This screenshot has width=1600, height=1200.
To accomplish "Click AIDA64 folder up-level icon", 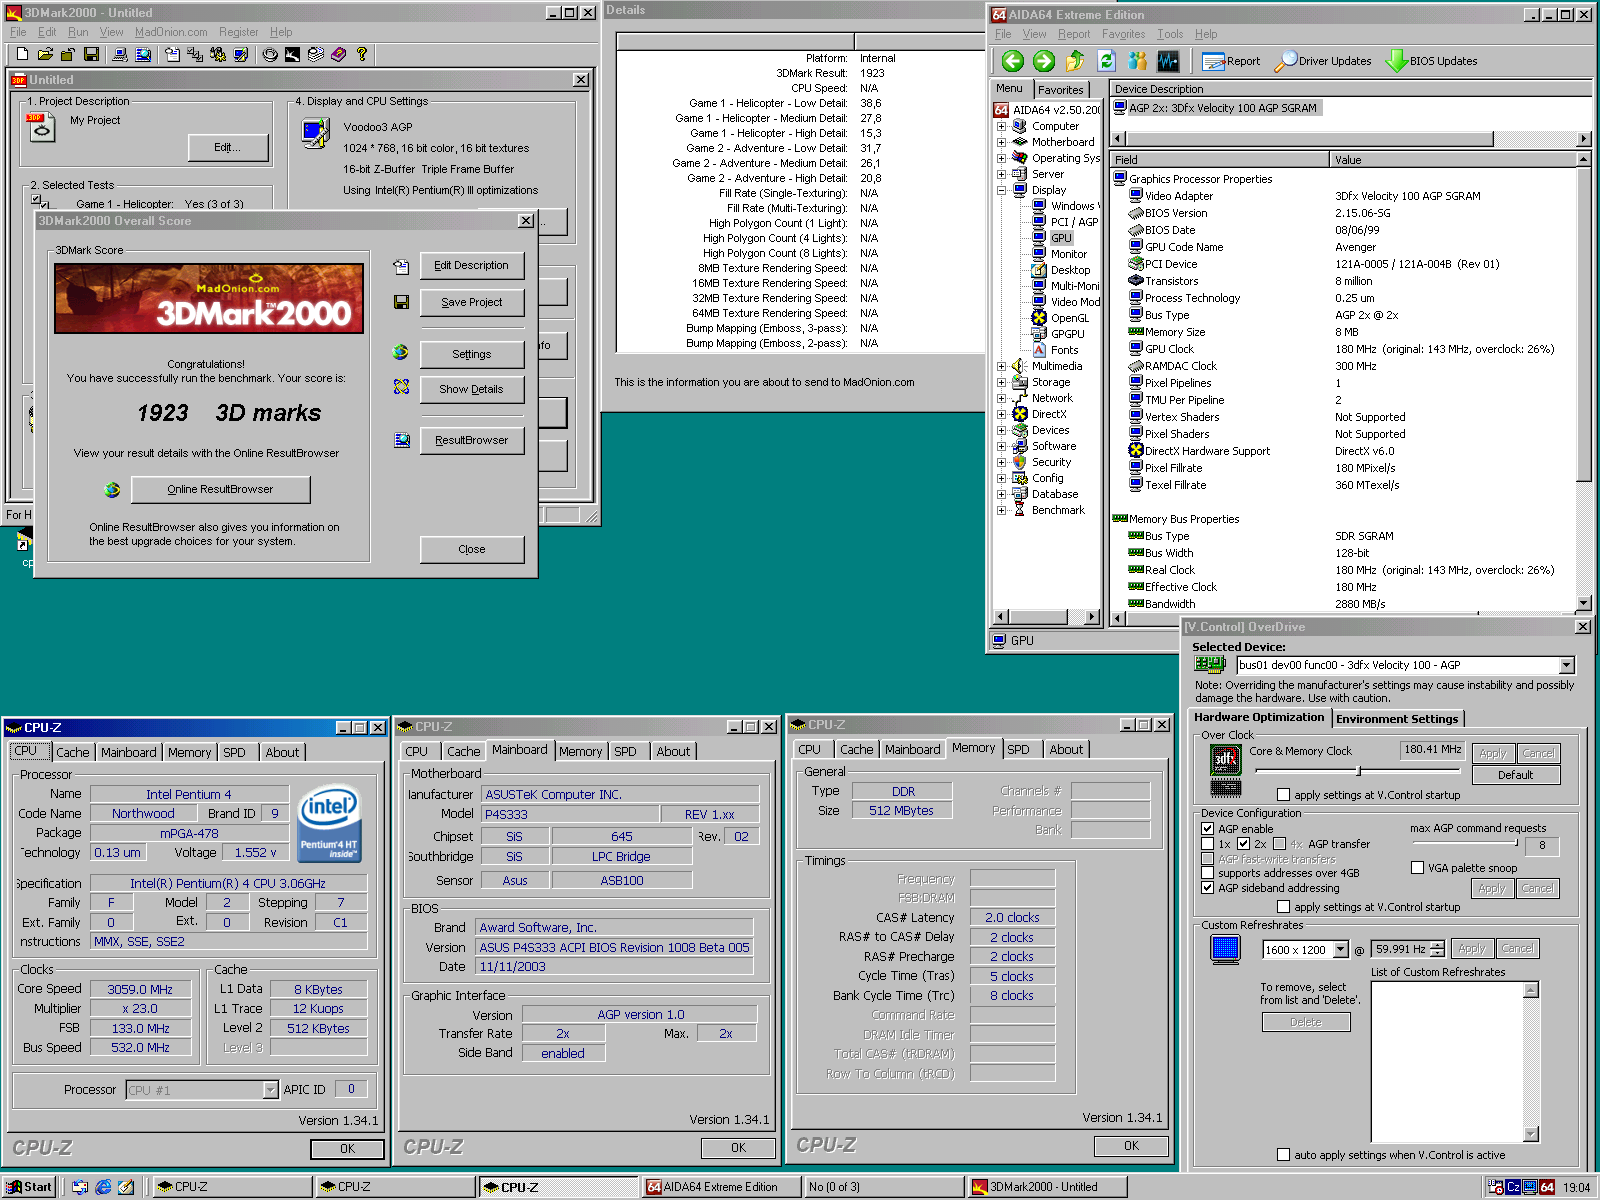I will click(1075, 61).
